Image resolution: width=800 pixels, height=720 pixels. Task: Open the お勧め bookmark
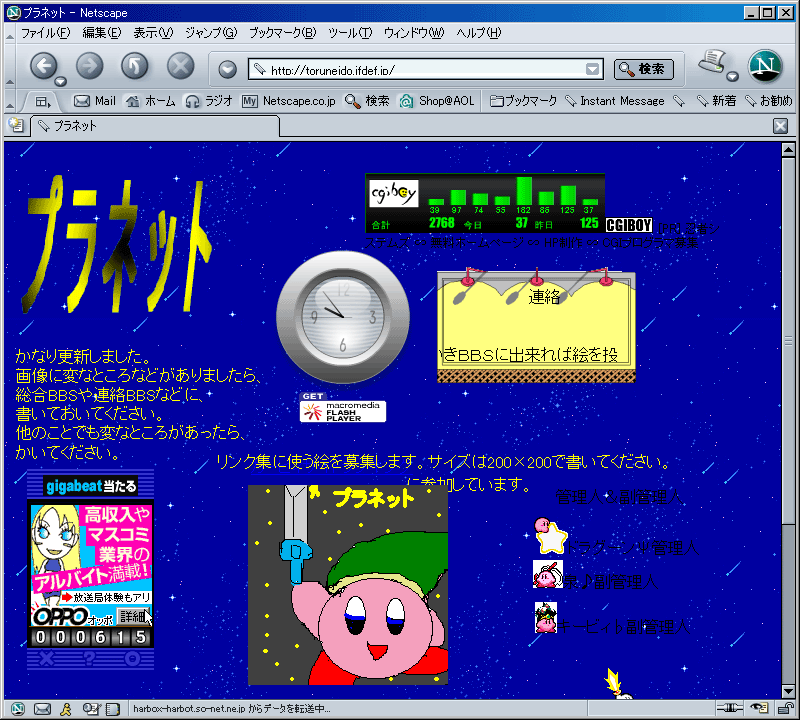(x=768, y=101)
